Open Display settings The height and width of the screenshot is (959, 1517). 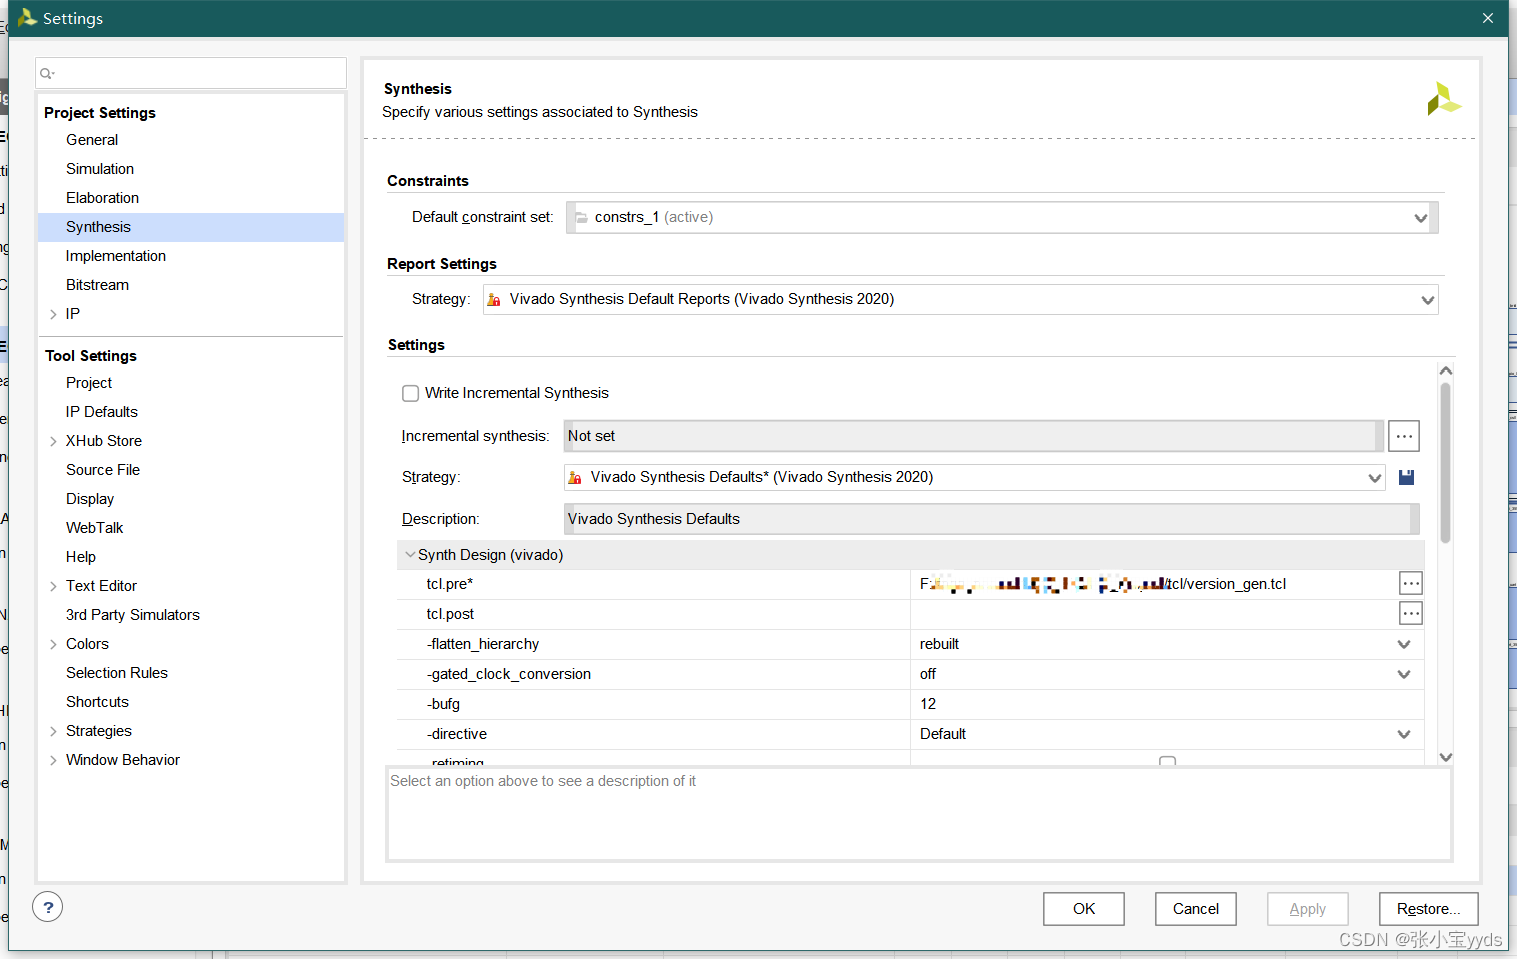coord(90,499)
